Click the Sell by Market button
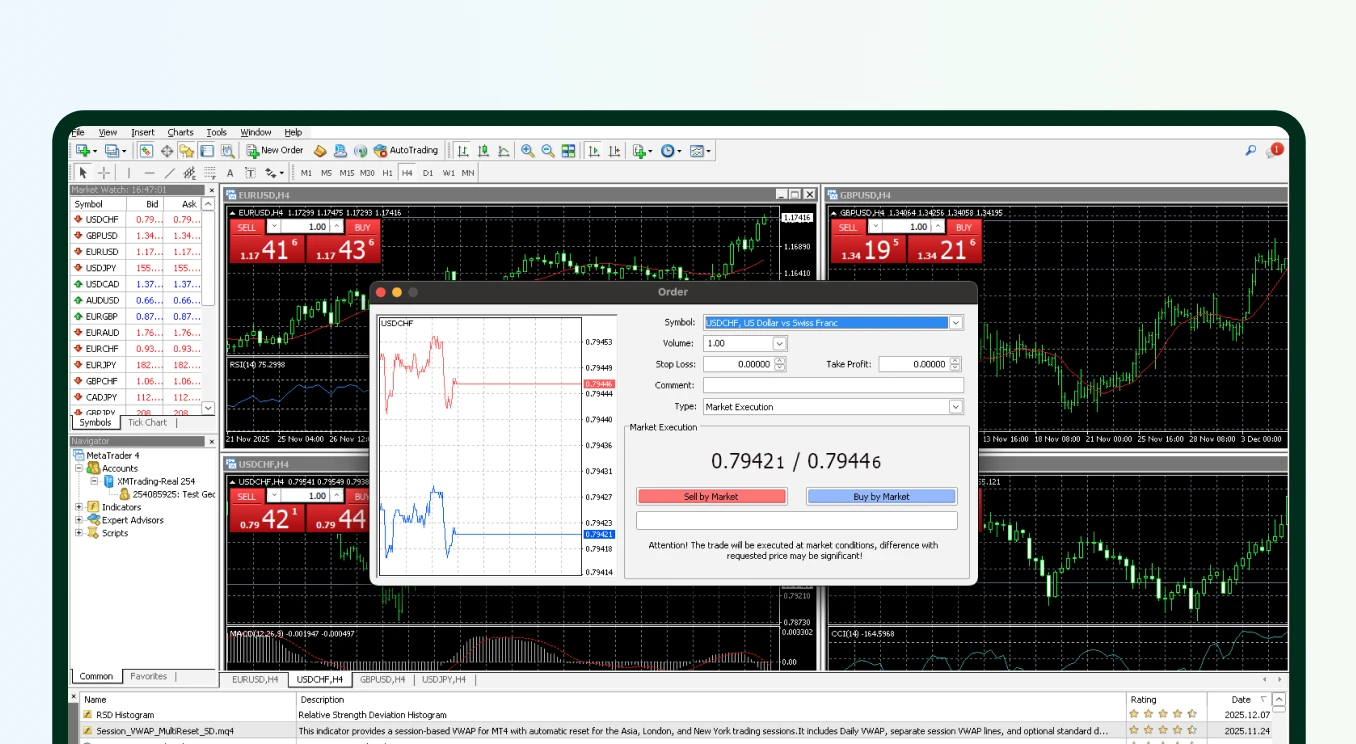The width and height of the screenshot is (1356, 744). click(x=711, y=496)
